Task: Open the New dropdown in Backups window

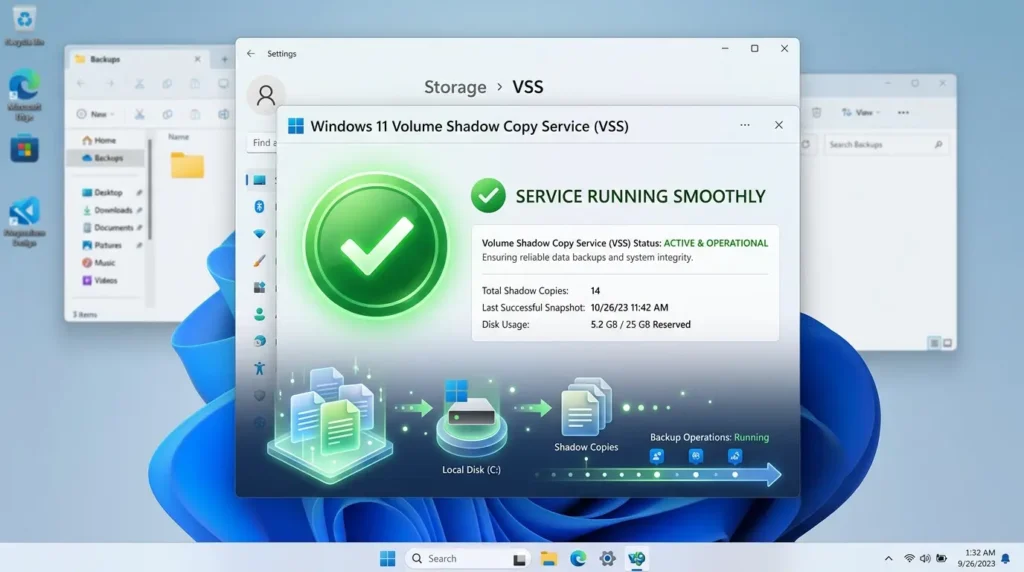Action: [x=95, y=114]
